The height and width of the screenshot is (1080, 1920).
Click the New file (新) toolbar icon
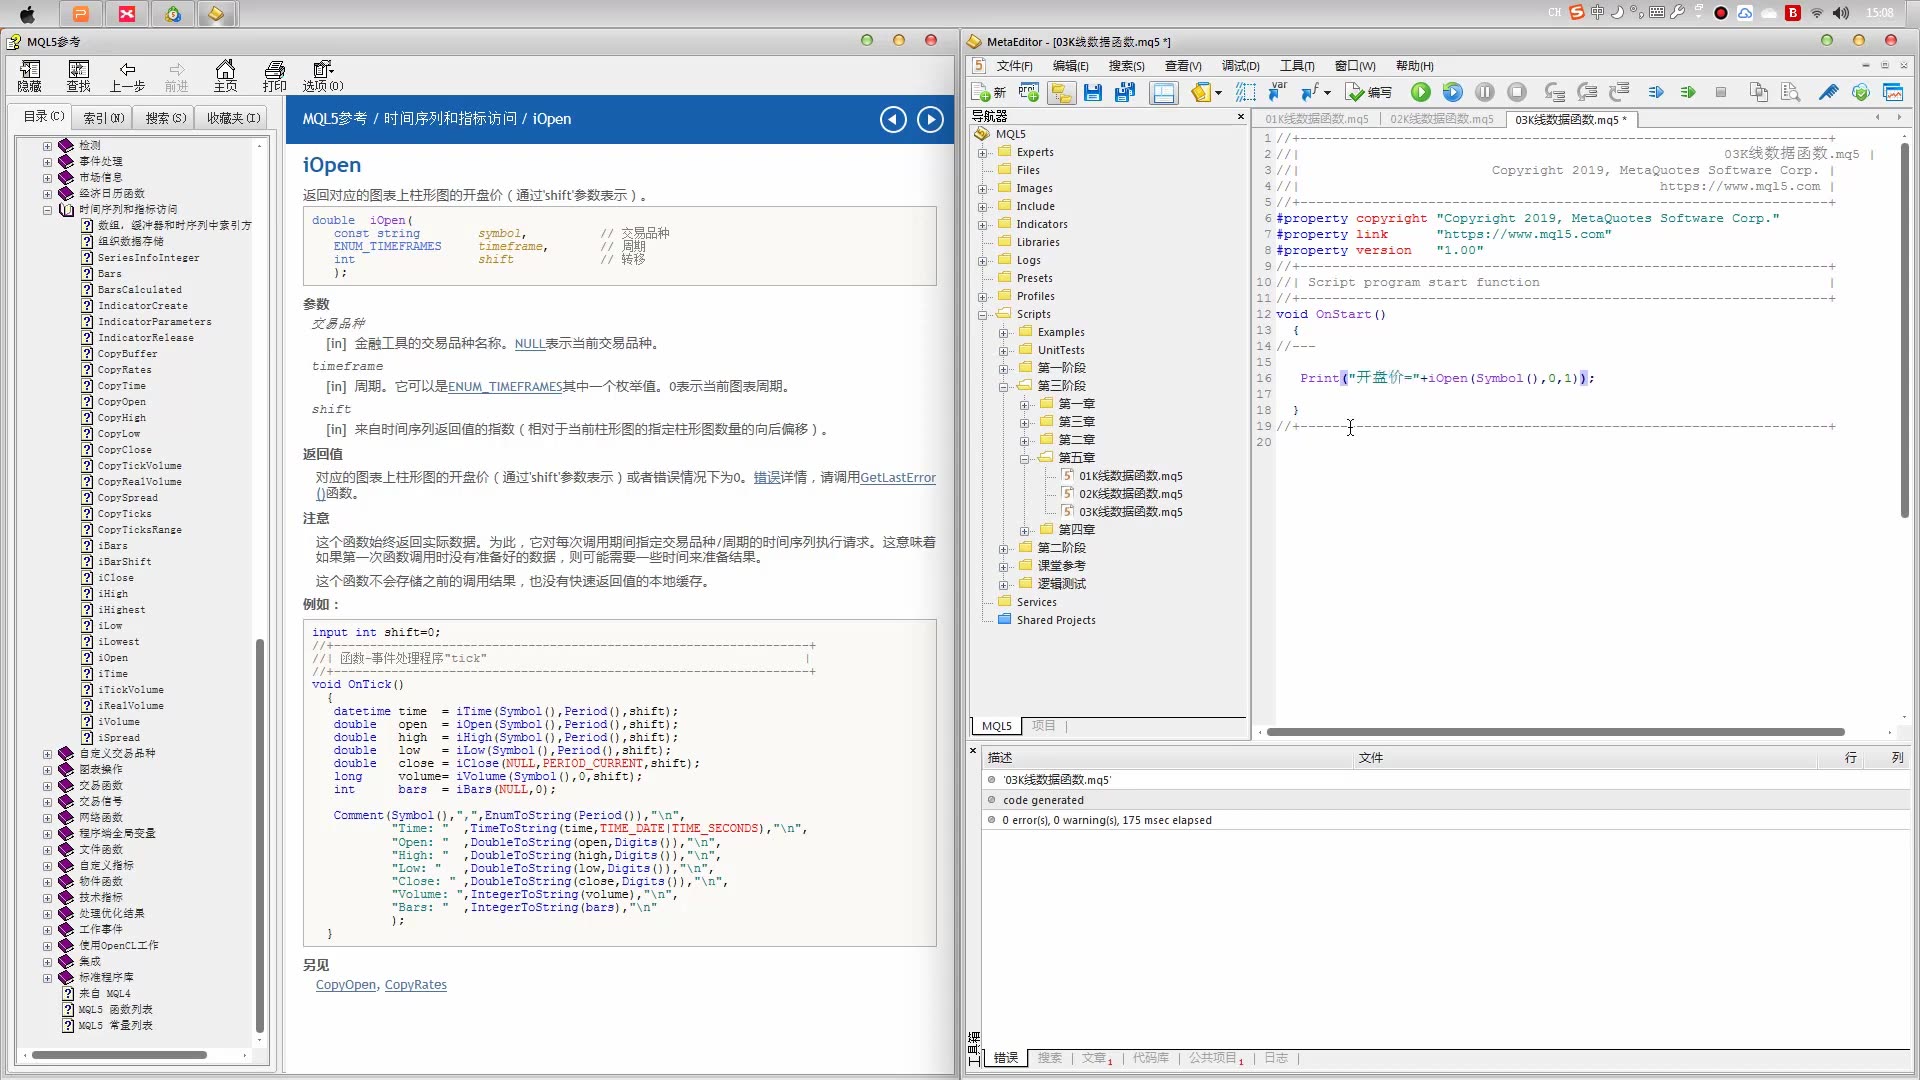988,93
